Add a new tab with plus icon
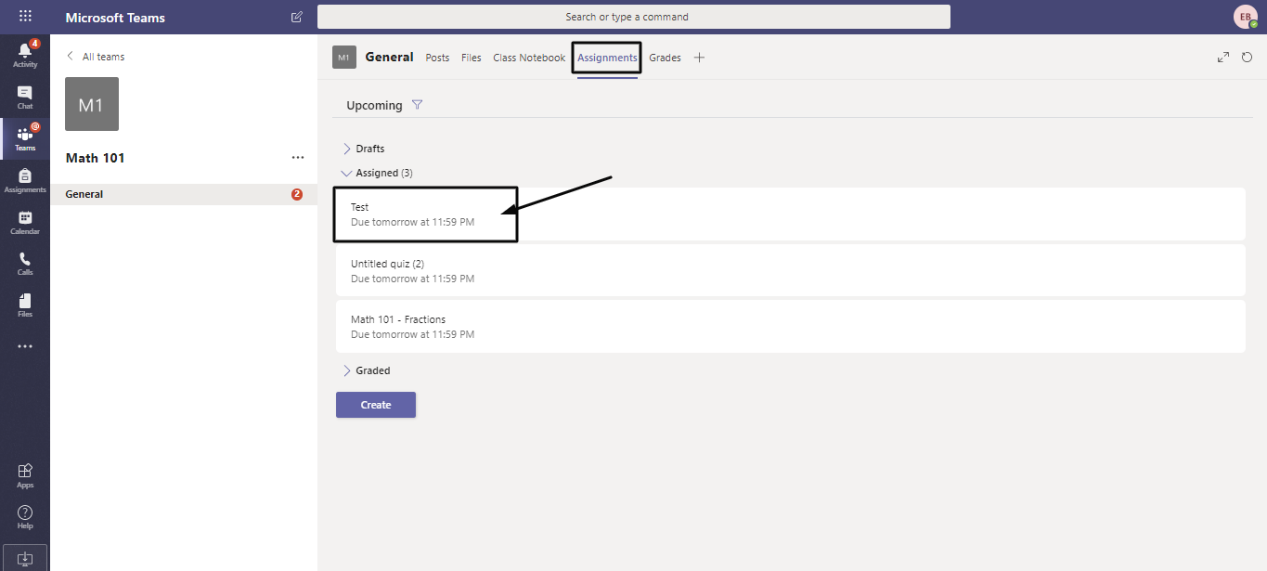 click(699, 57)
